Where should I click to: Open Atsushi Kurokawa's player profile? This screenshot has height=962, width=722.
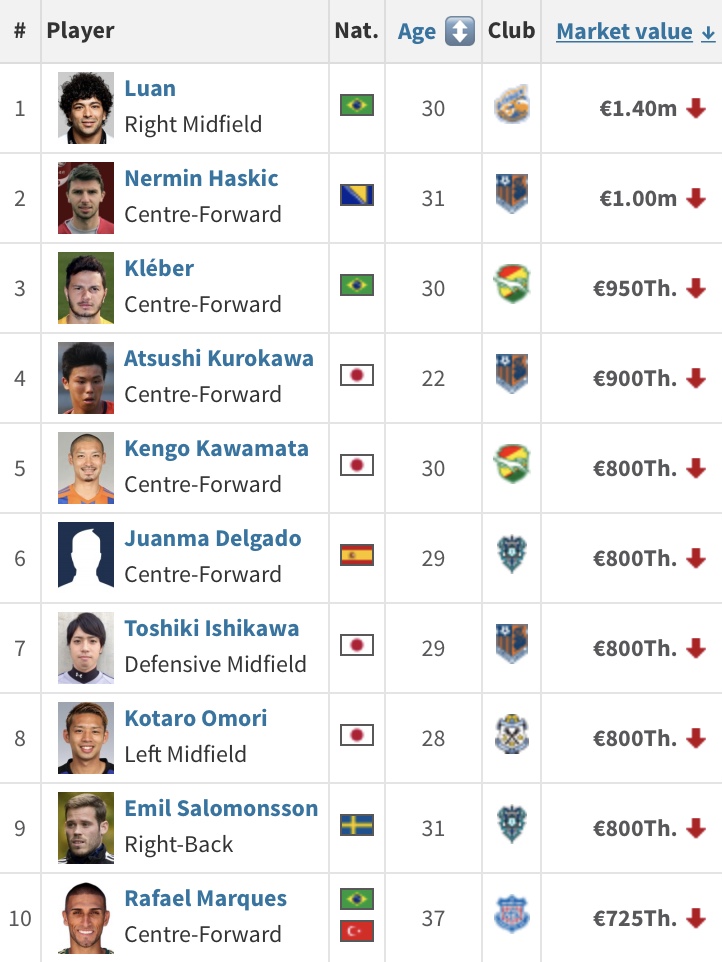218,359
